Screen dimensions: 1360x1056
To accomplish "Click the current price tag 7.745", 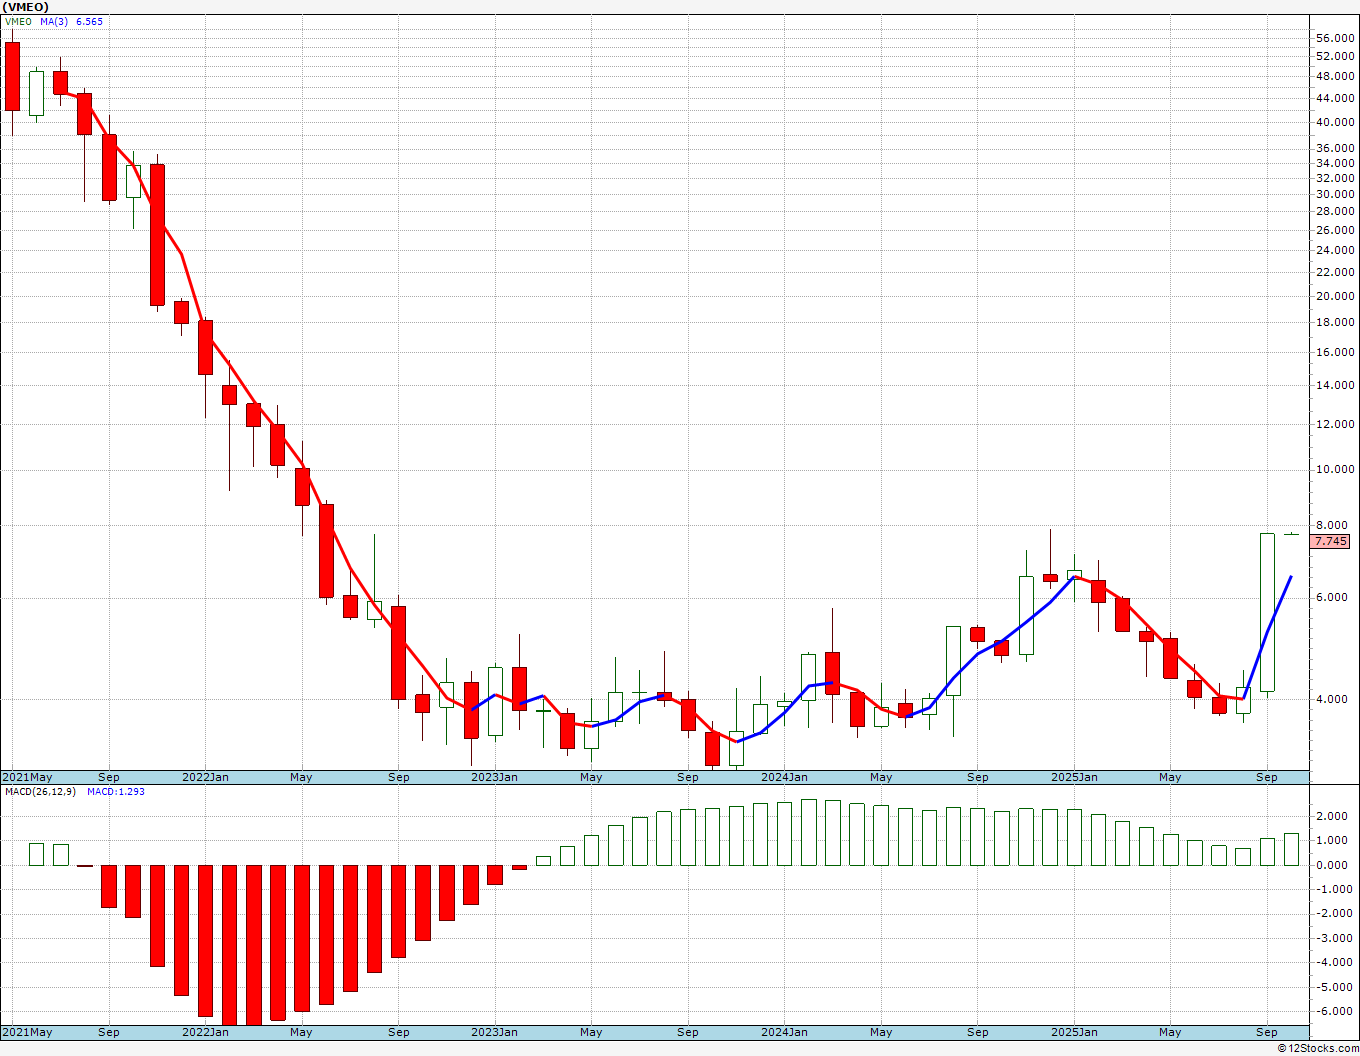I will pos(1331,541).
